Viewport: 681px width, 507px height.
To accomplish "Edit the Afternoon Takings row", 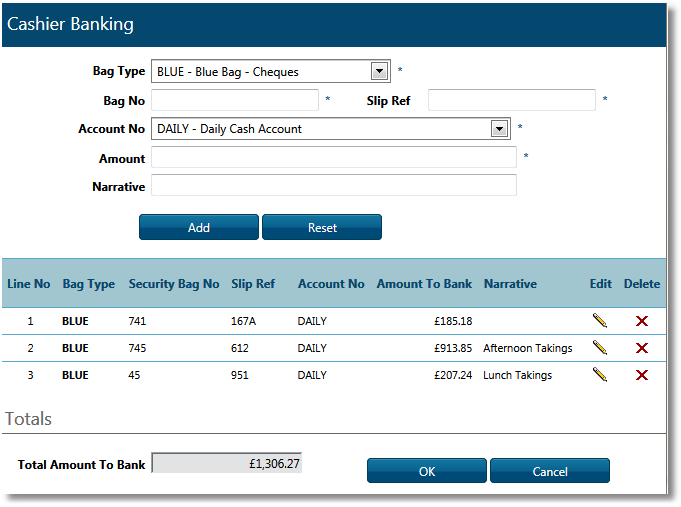I will (x=600, y=348).
